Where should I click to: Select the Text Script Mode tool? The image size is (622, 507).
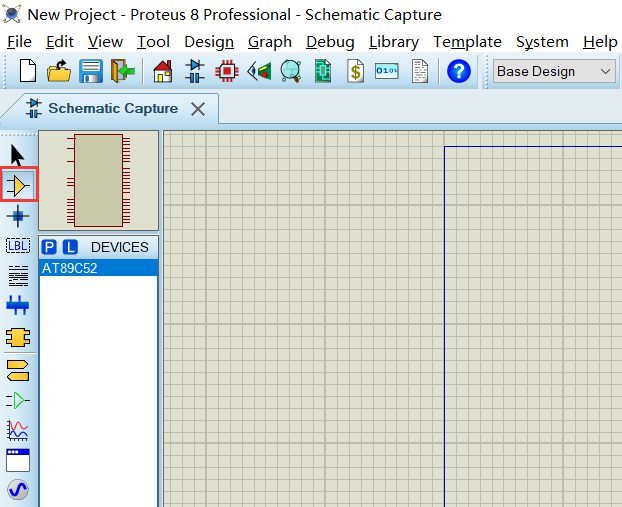click(x=18, y=276)
